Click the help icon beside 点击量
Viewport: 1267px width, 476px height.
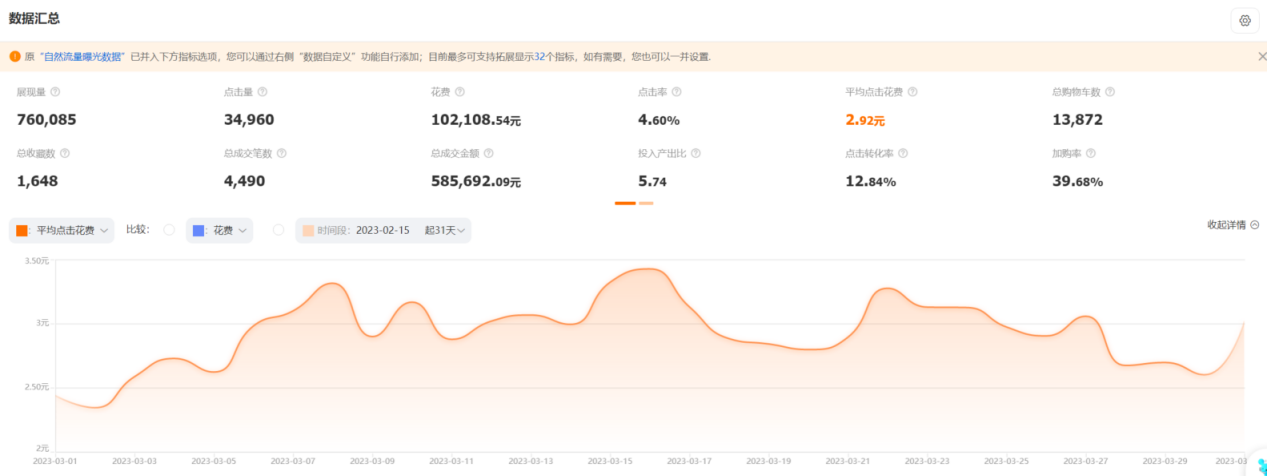[262, 92]
